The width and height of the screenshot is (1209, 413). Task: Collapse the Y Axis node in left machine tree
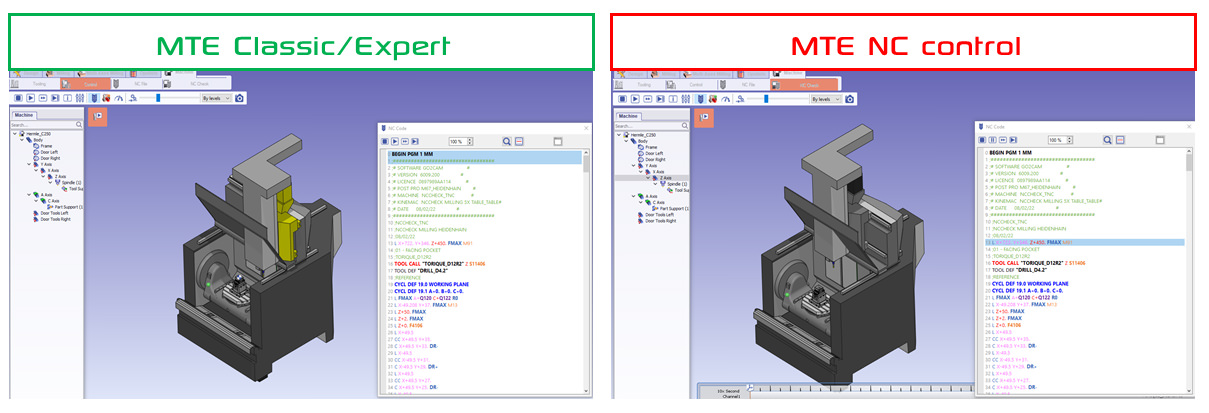click(29, 165)
